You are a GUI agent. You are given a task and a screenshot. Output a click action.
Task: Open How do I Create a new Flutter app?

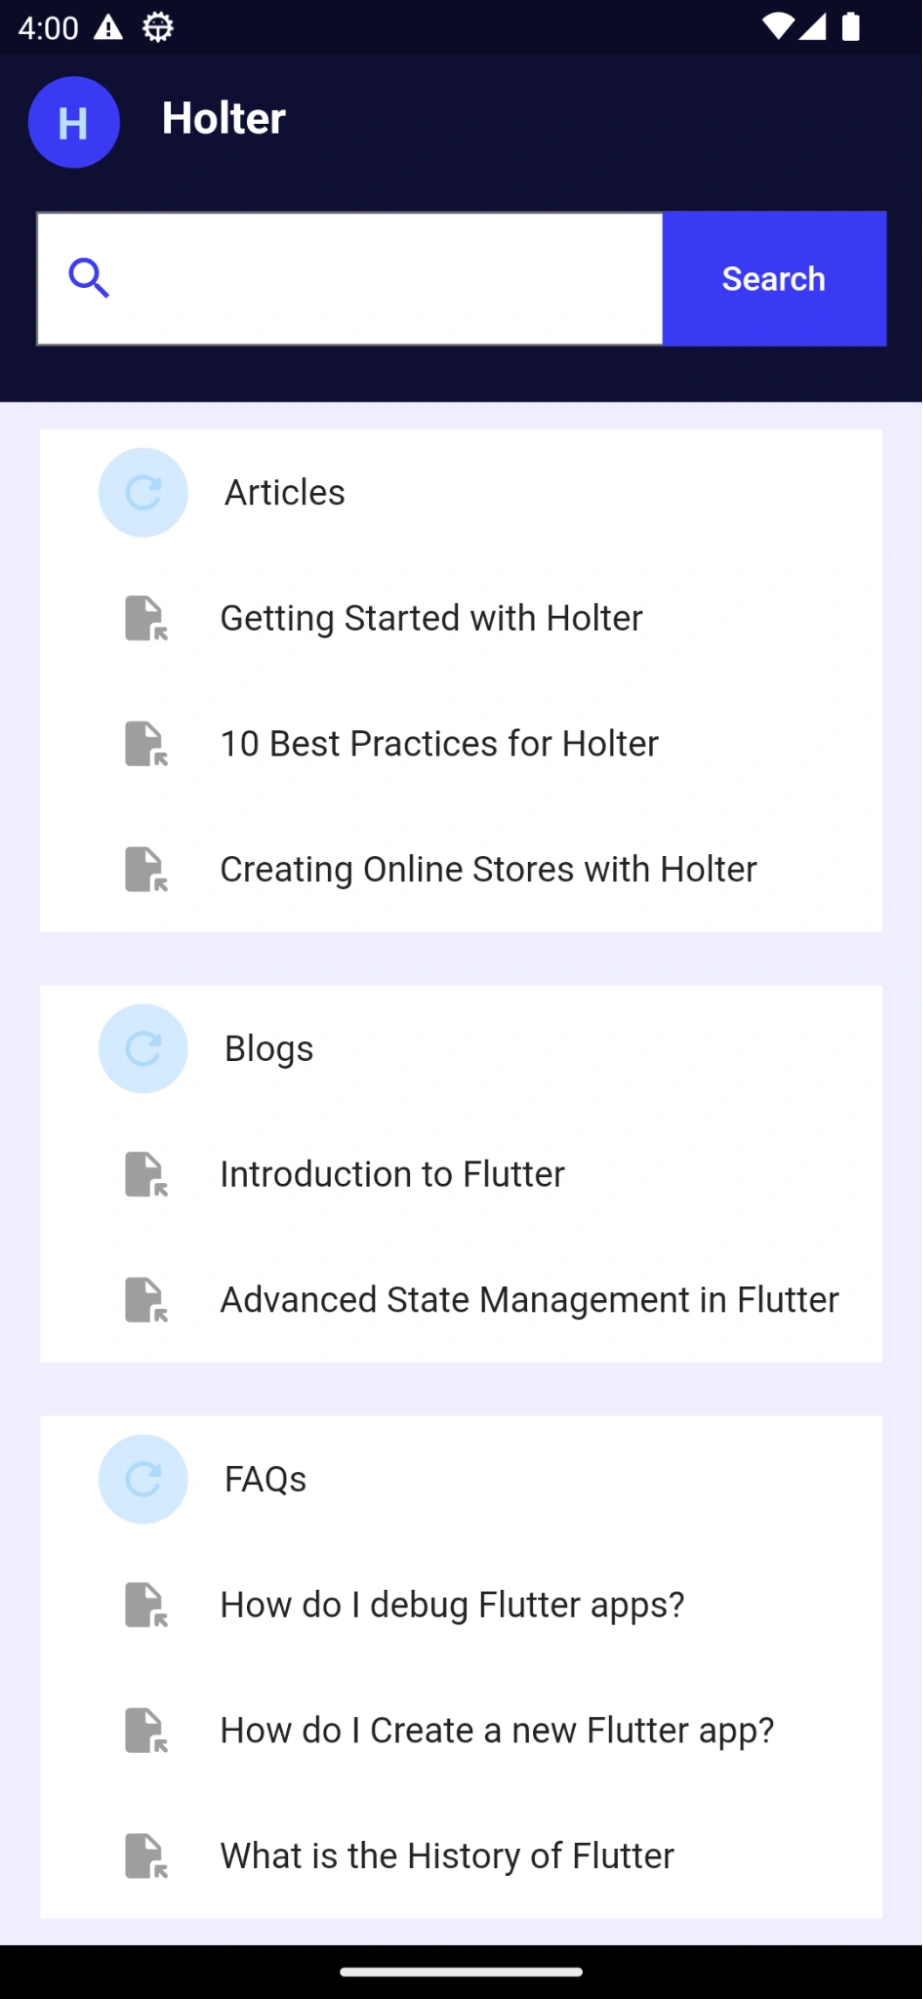[x=497, y=1730]
